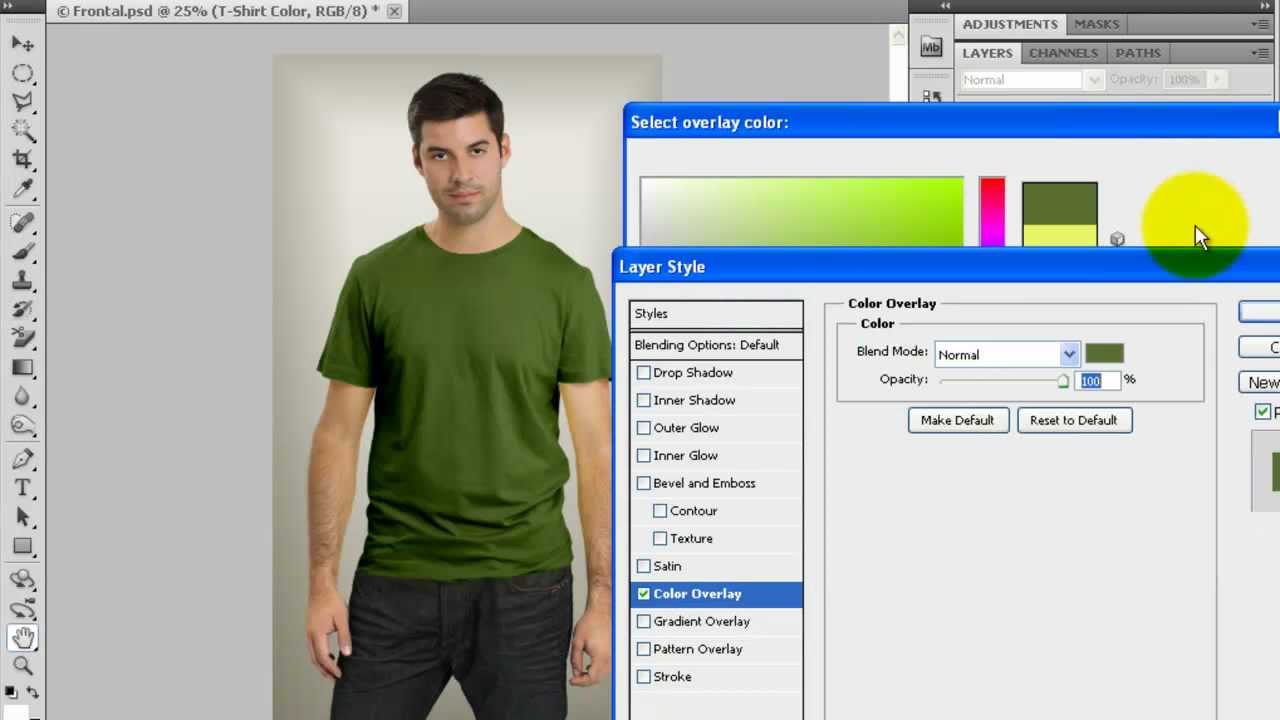The image size is (1280, 720).
Task: Click the New Style button
Action: (x=1260, y=383)
